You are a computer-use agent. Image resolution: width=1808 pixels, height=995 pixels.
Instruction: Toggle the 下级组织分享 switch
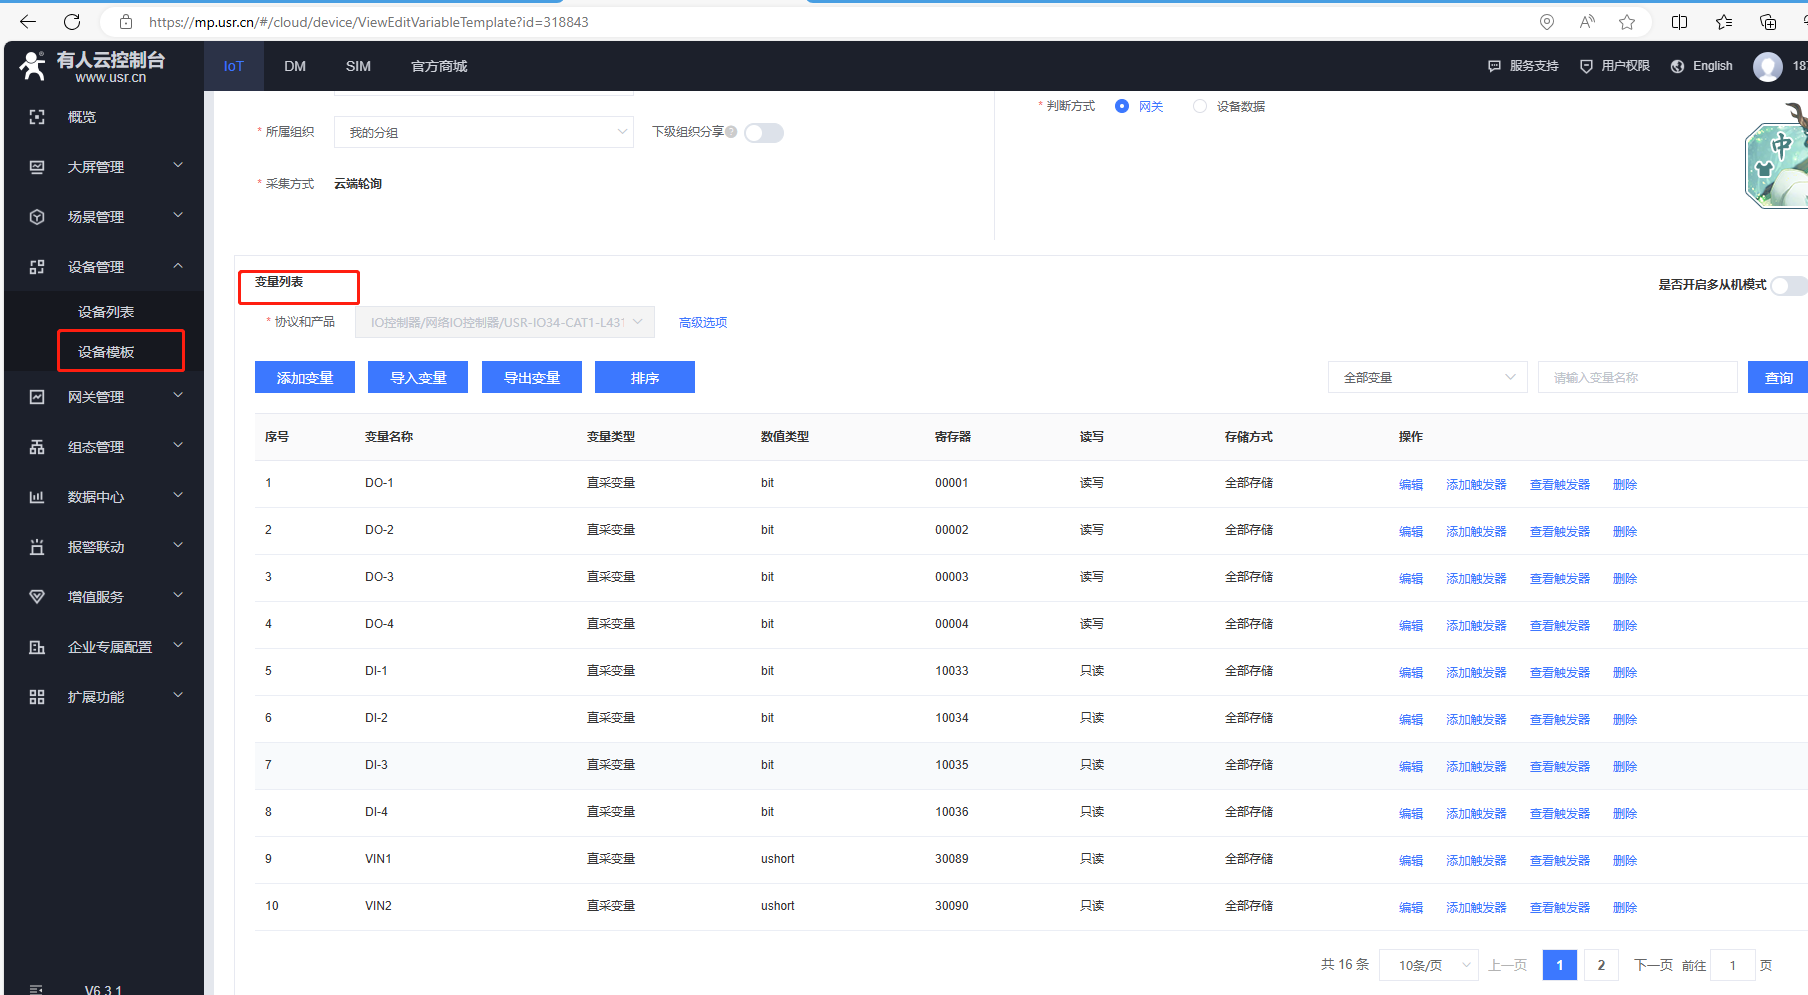(x=764, y=133)
